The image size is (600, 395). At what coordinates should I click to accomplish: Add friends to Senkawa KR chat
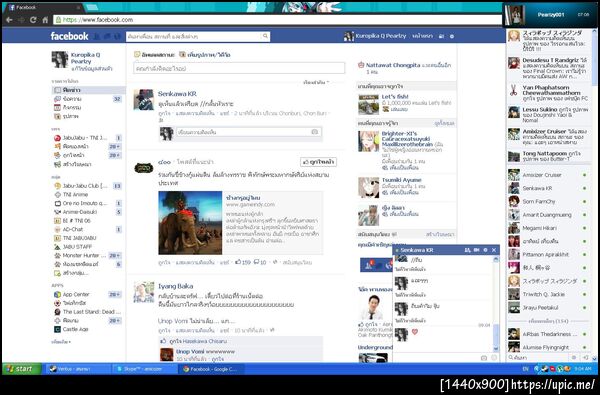[467, 250]
